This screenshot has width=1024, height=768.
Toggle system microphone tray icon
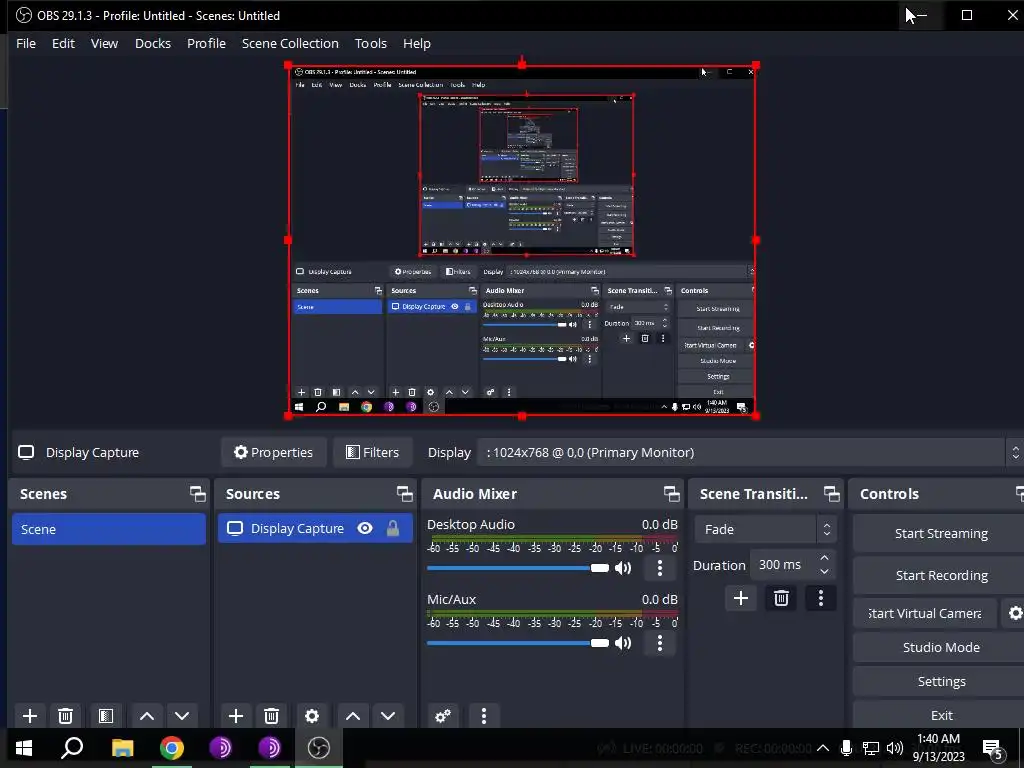click(846, 748)
